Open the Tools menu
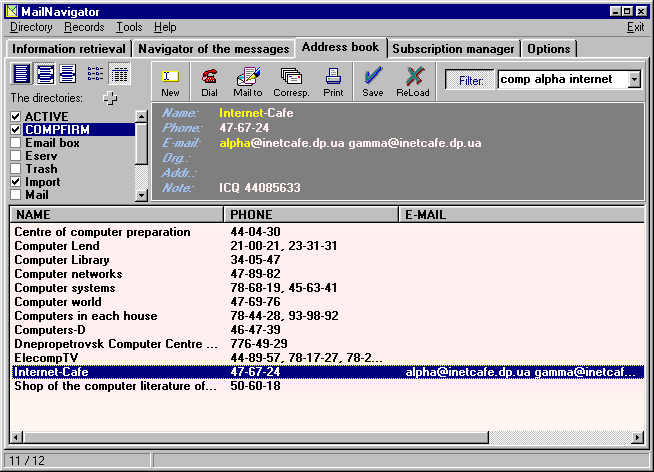 129,27
